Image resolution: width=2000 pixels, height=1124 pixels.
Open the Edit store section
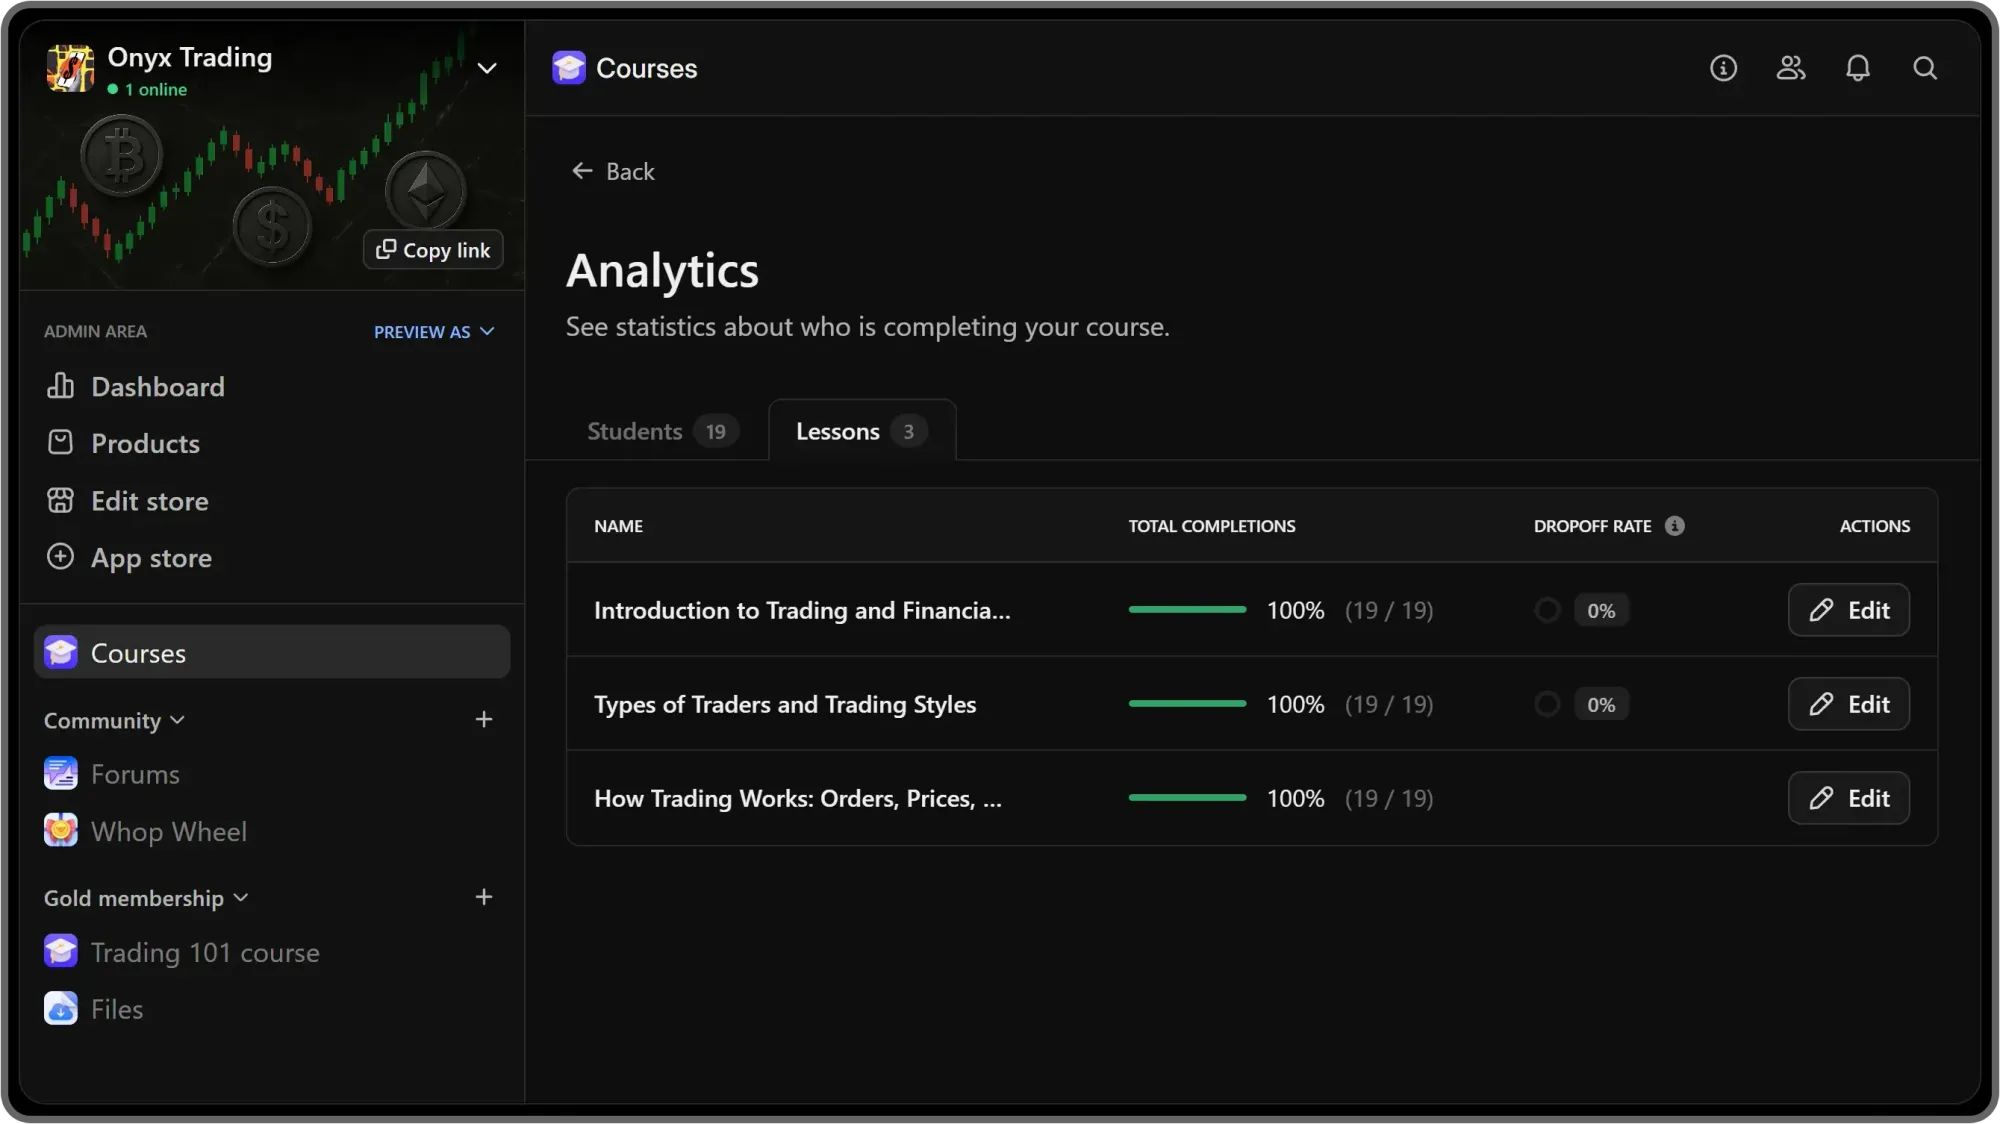[150, 501]
